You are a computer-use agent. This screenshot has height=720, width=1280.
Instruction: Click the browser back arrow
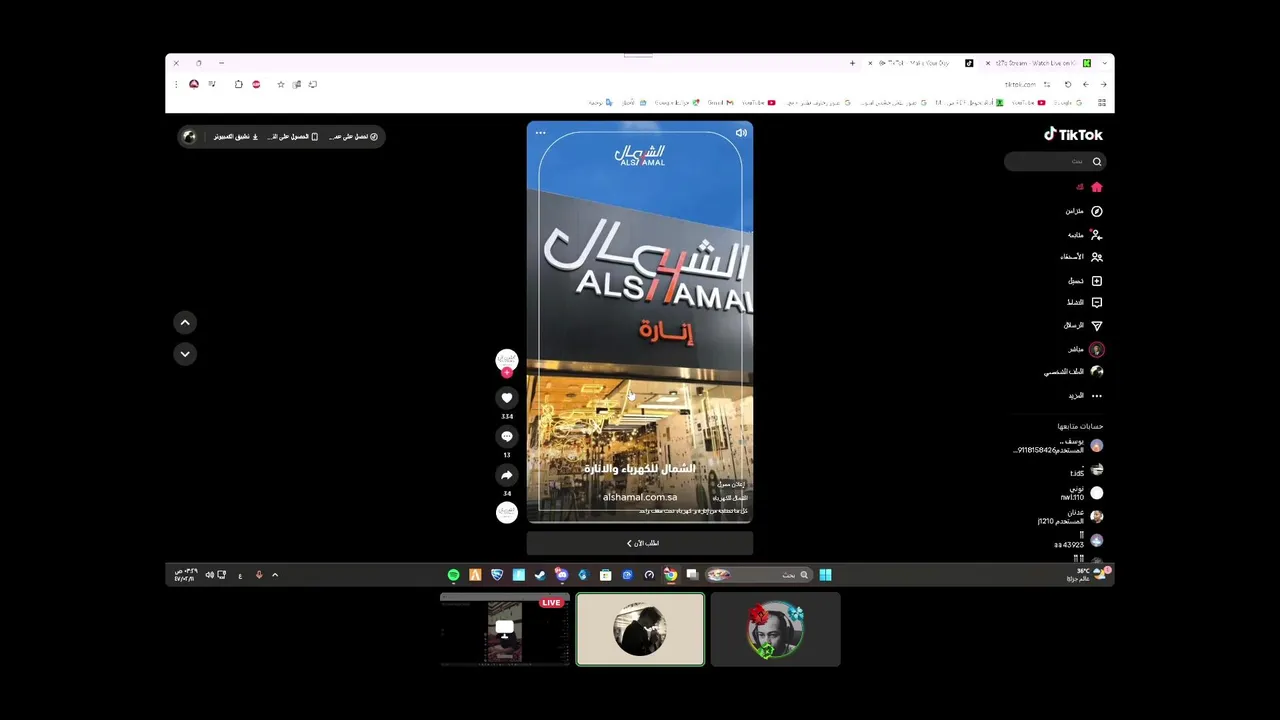[x=1103, y=85]
